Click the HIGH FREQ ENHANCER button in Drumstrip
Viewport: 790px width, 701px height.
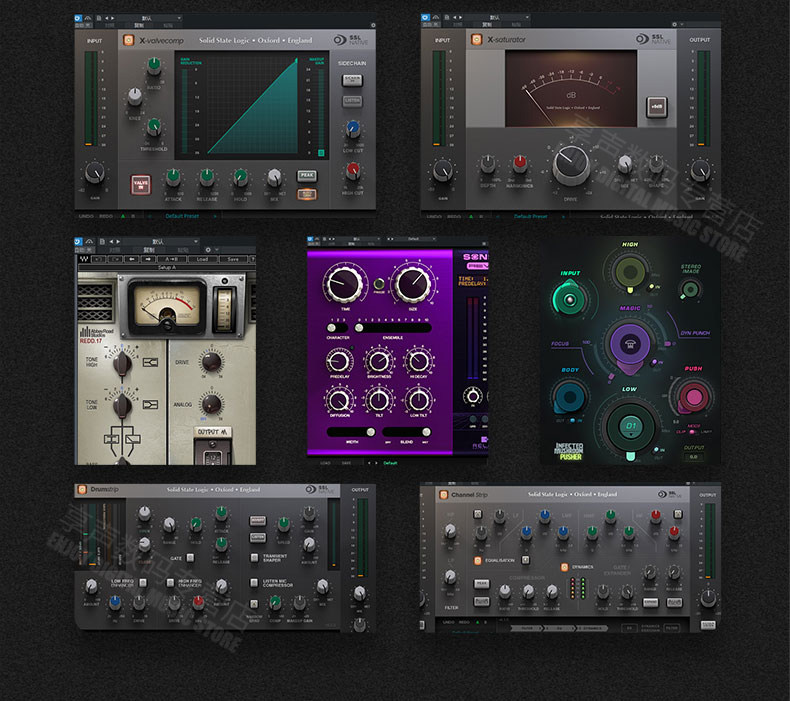[x=170, y=583]
